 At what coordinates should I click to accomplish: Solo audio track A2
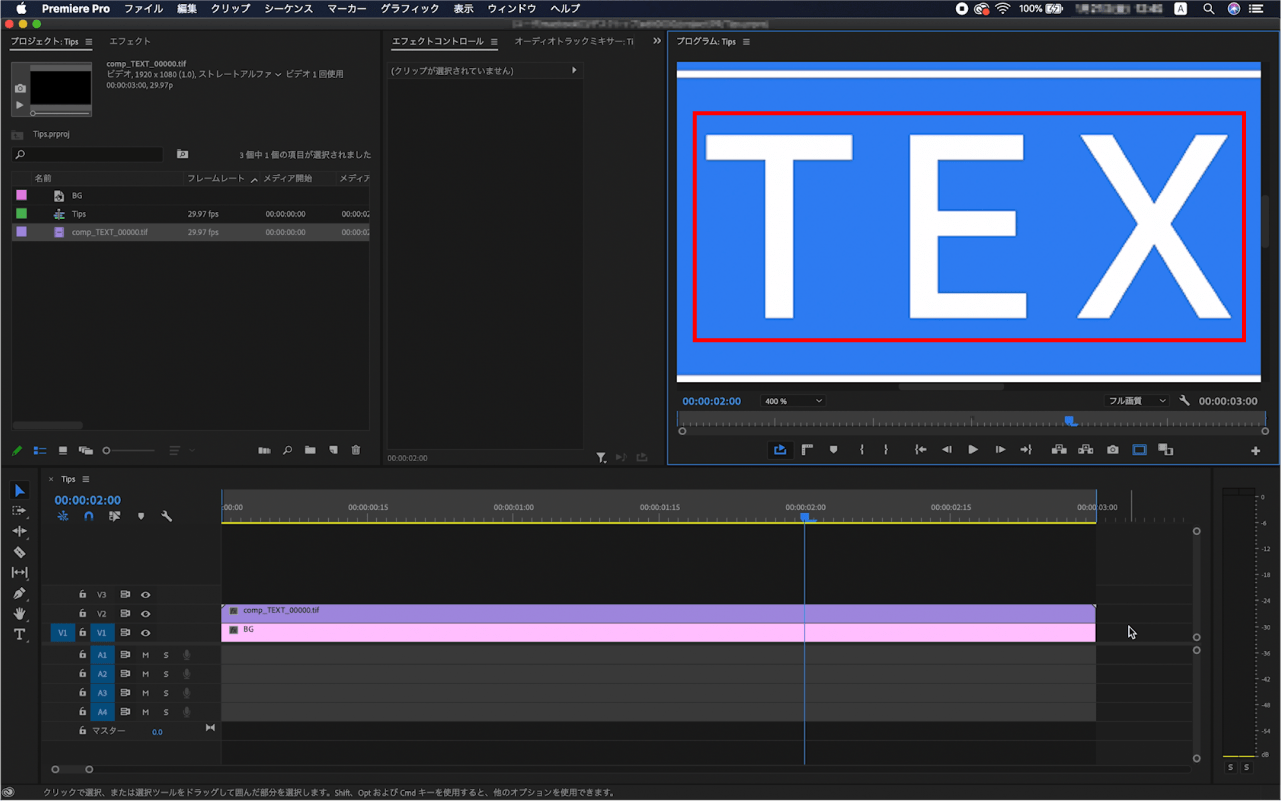pyautogui.click(x=166, y=674)
